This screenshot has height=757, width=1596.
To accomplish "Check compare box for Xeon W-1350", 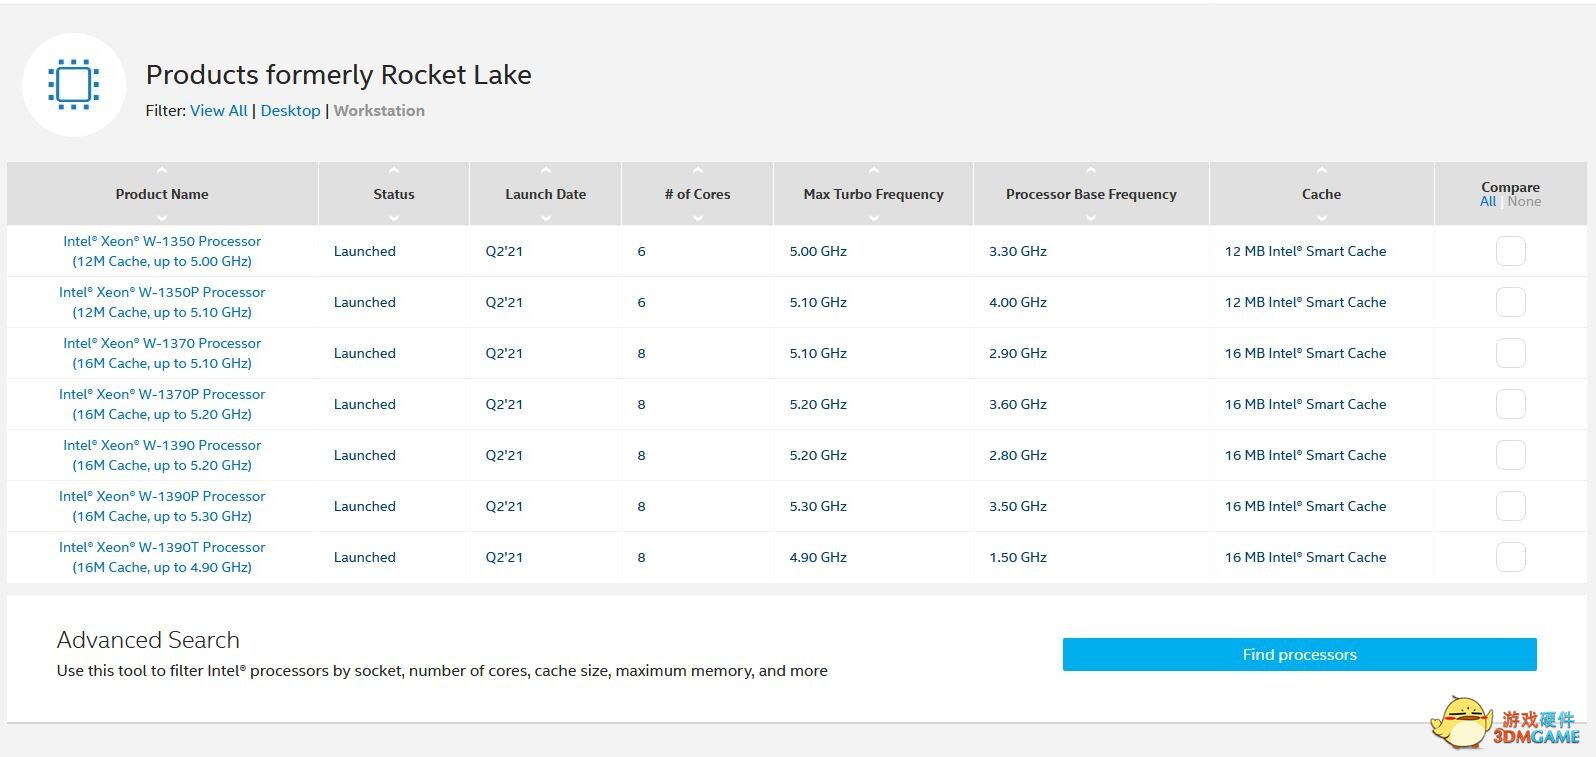I will 1510,251.
